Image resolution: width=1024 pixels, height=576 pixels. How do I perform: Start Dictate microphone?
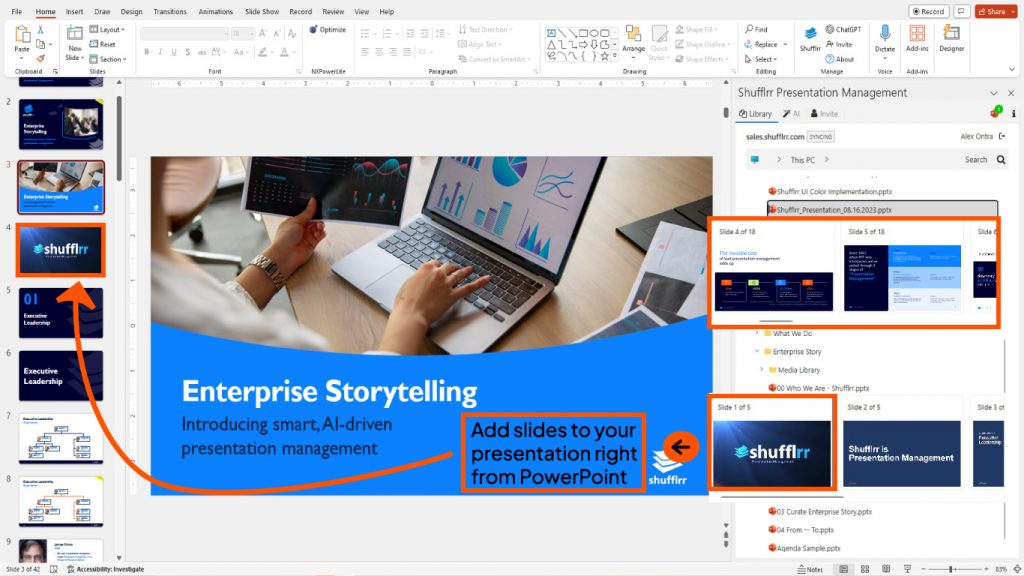pyautogui.click(x=885, y=39)
